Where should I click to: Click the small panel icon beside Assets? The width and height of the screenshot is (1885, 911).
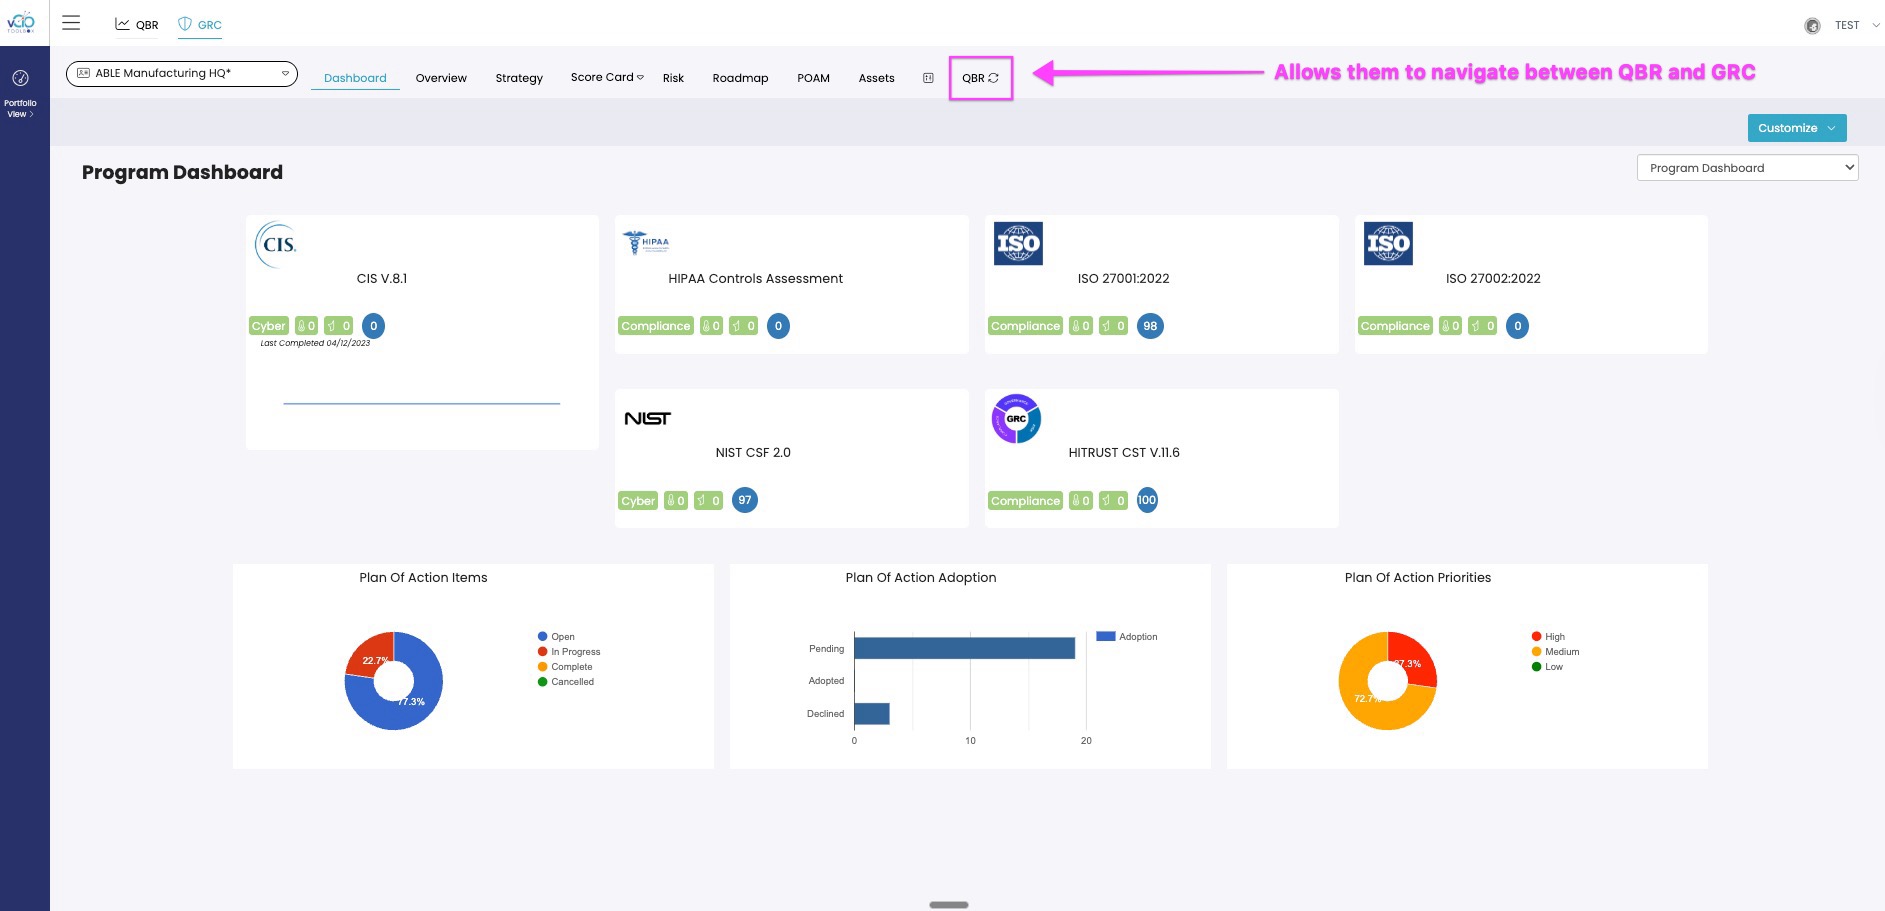tap(928, 78)
